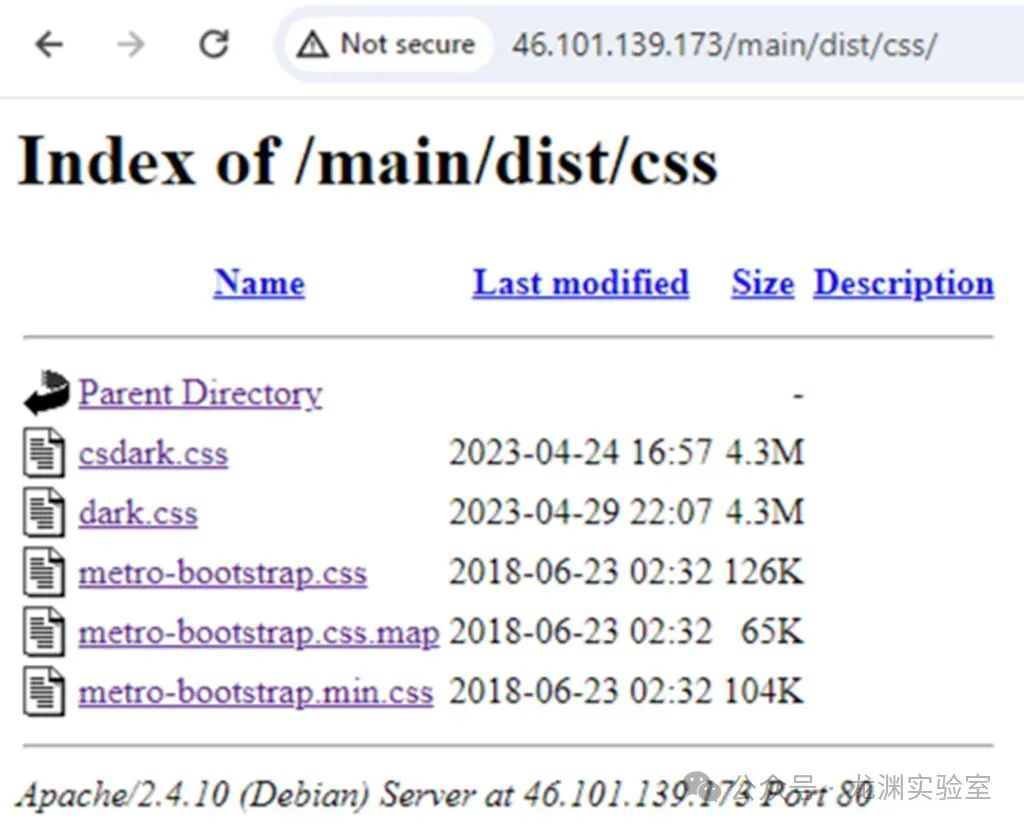Click the Not secure warning badge
The height and width of the screenshot is (829, 1024).
click(387, 44)
